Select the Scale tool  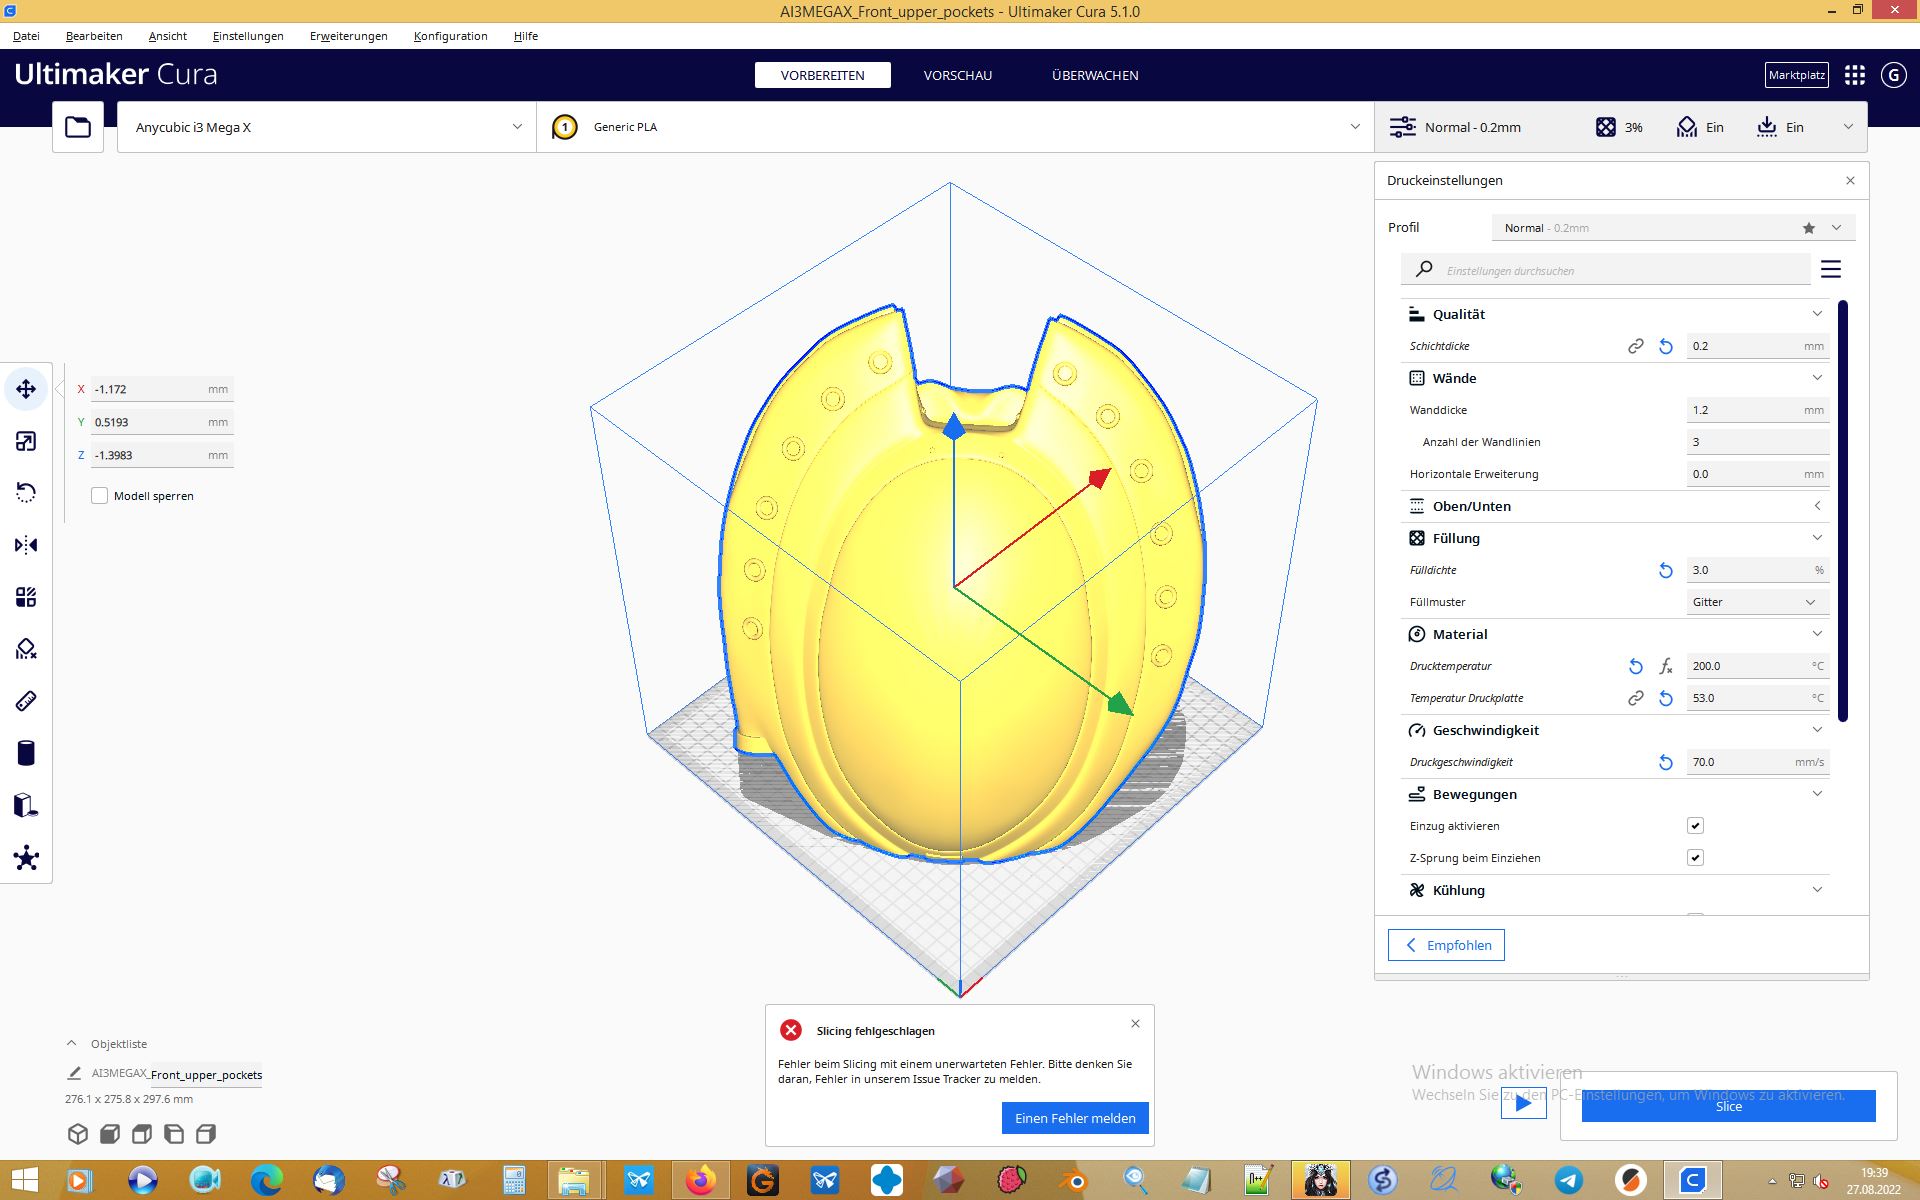click(26, 441)
